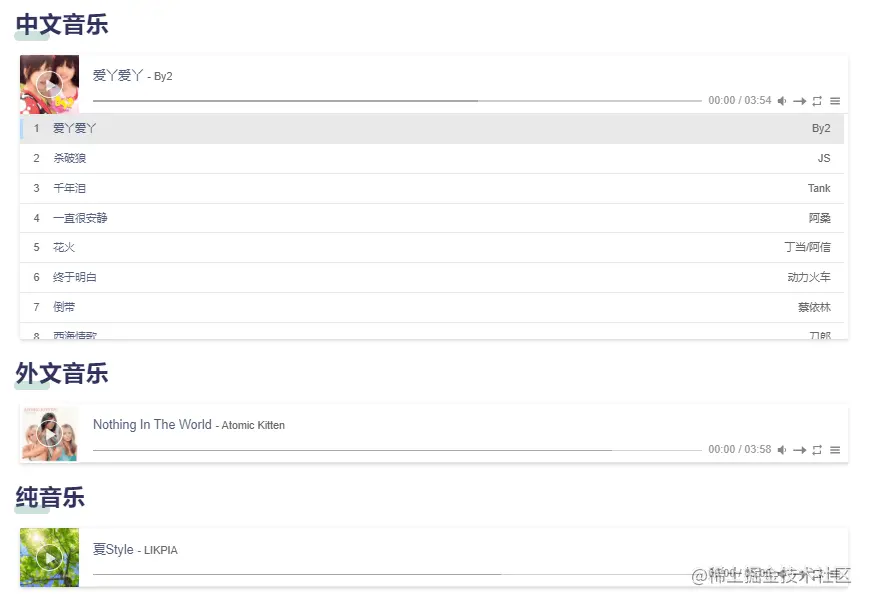870x604 pixels.
Task: Toggle loop mode in the 中文音乐 player
Action: point(817,101)
